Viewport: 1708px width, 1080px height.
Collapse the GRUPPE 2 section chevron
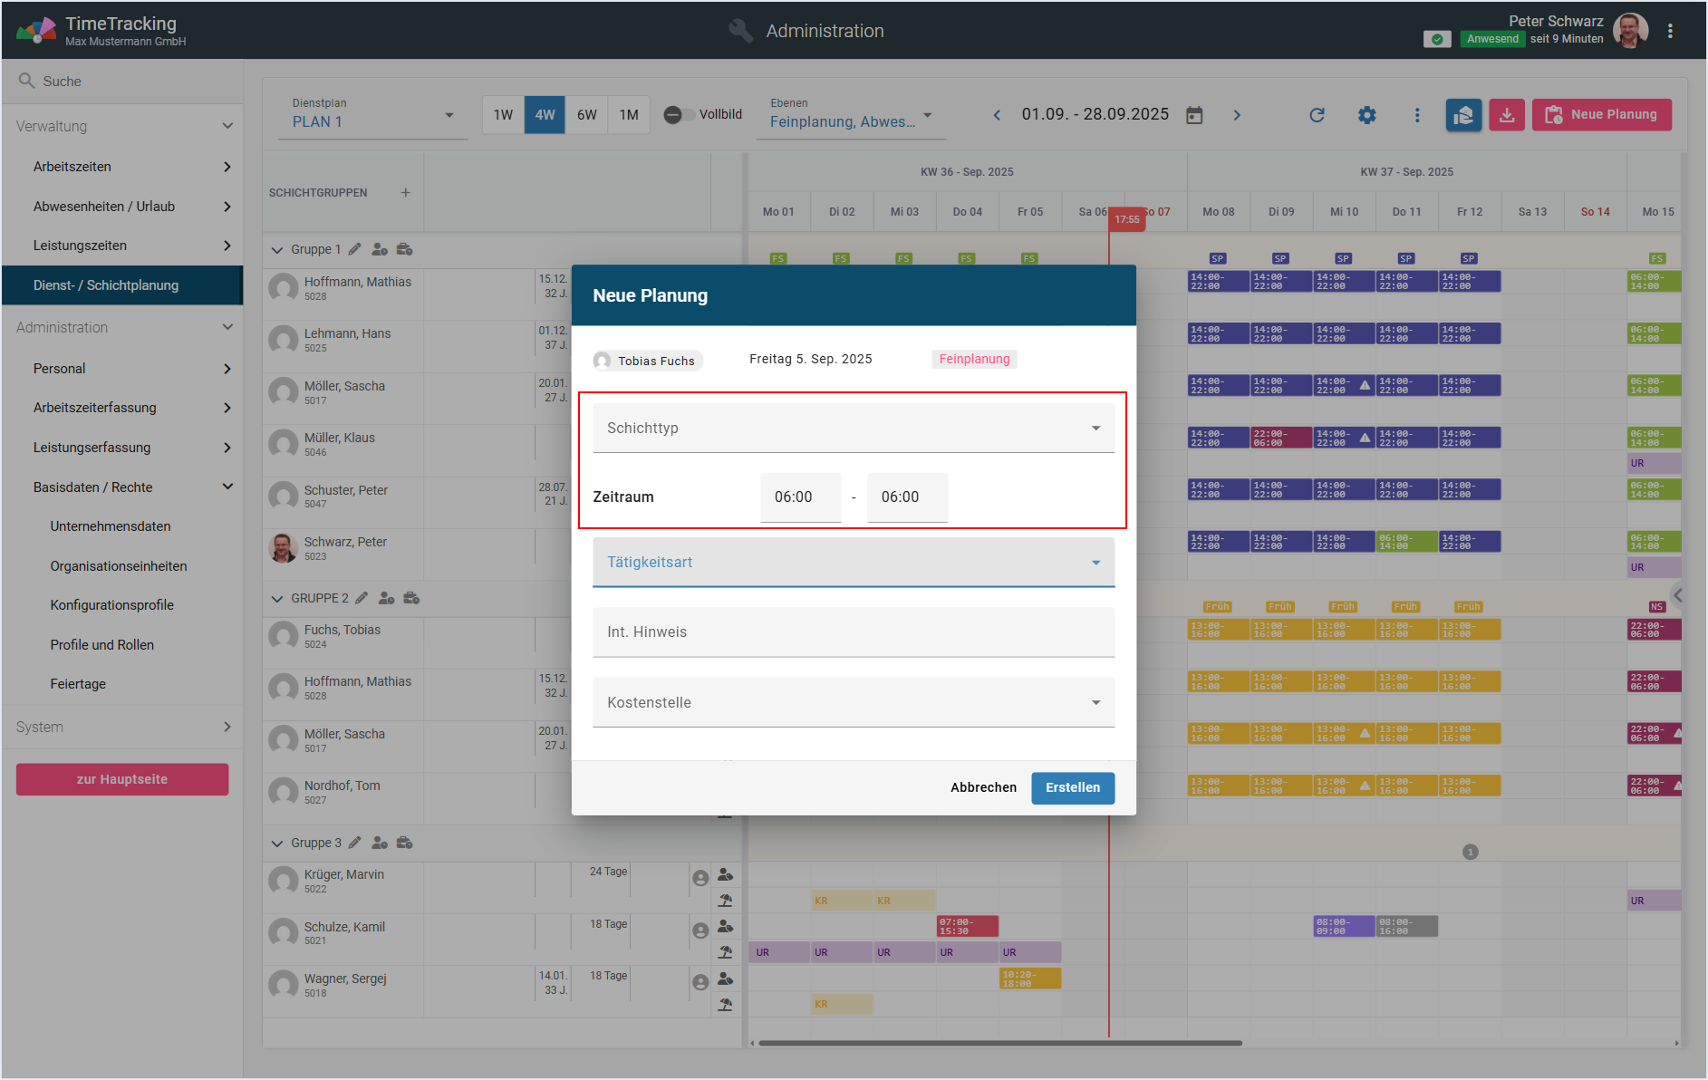click(x=277, y=599)
